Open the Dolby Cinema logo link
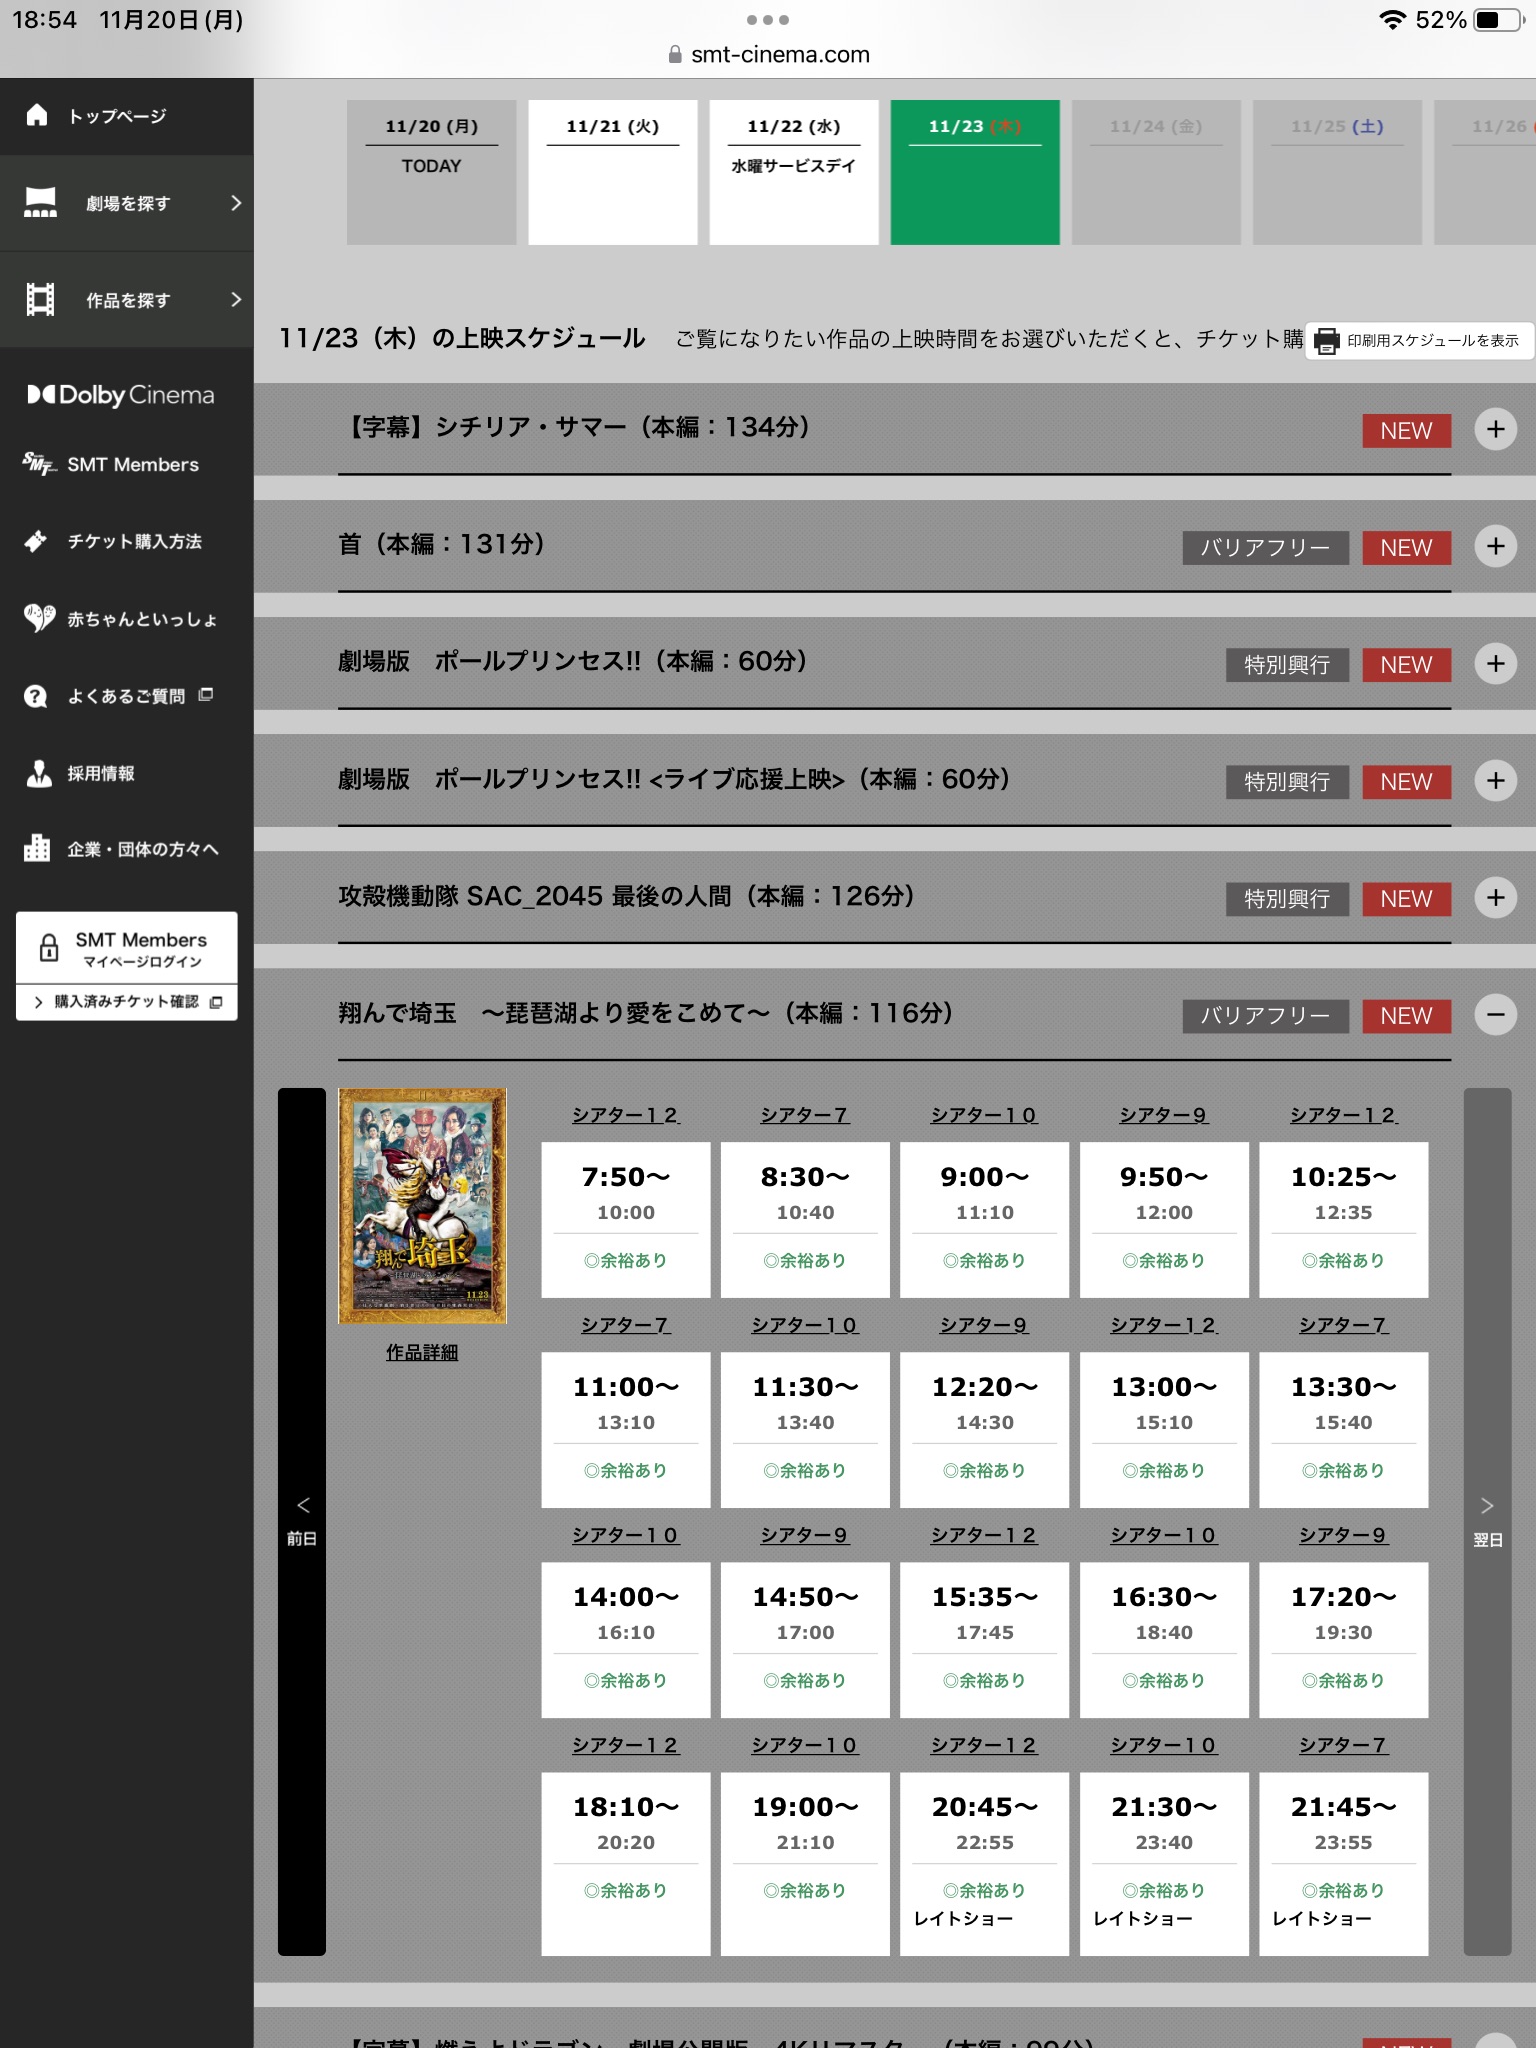1536x2048 pixels. tap(121, 395)
